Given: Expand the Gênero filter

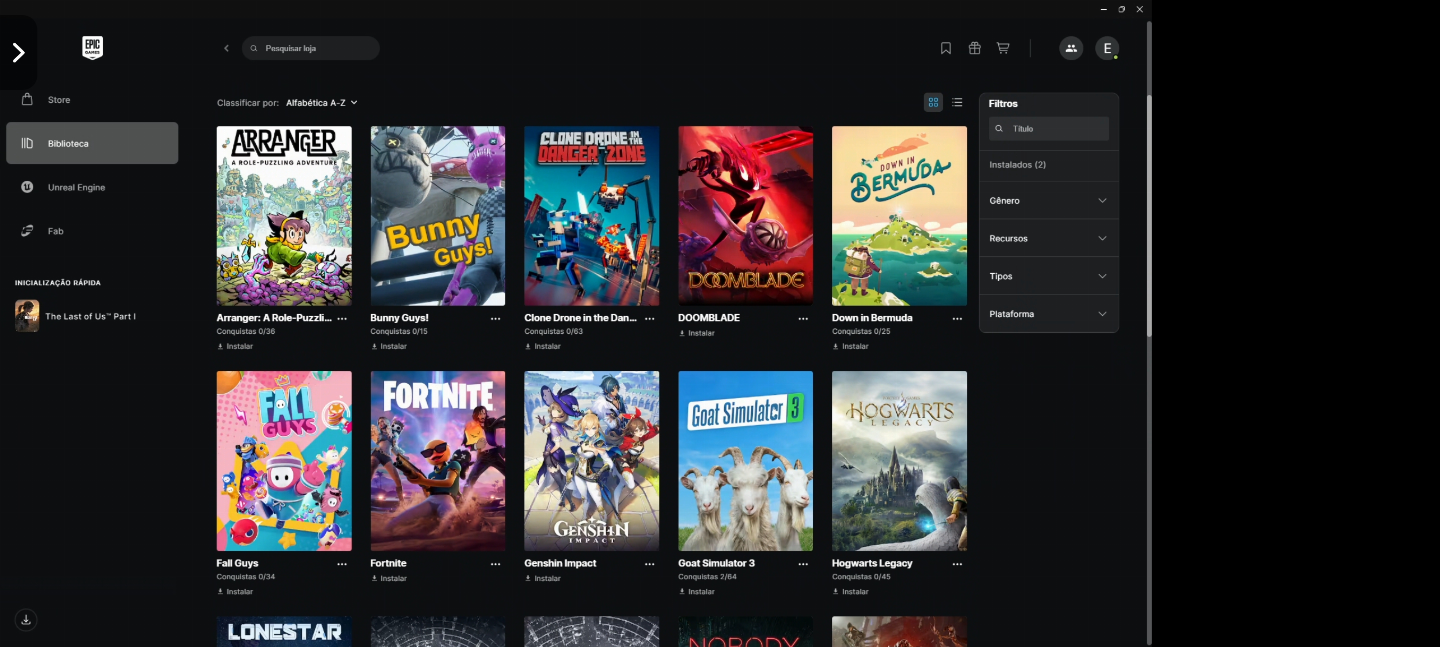Looking at the screenshot, I should pyautogui.click(x=1049, y=201).
